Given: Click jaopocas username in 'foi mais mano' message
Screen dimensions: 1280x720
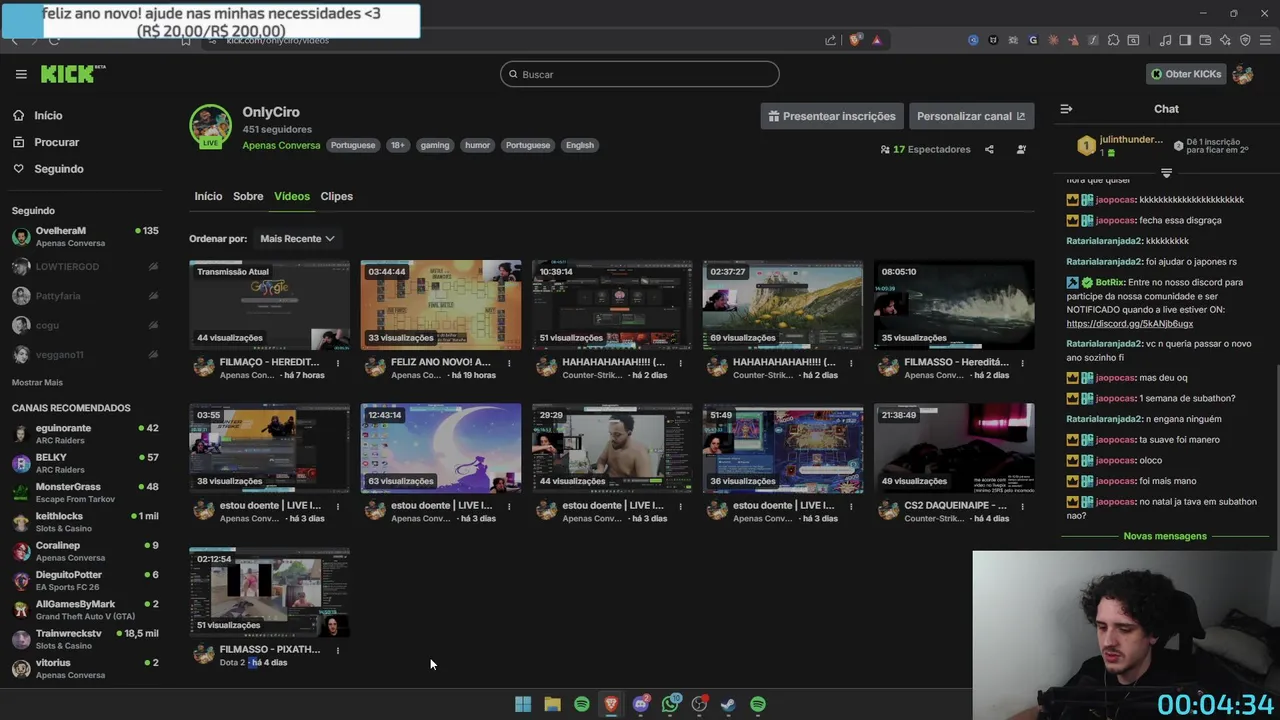Looking at the screenshot, I should (x=1114, y=481).
